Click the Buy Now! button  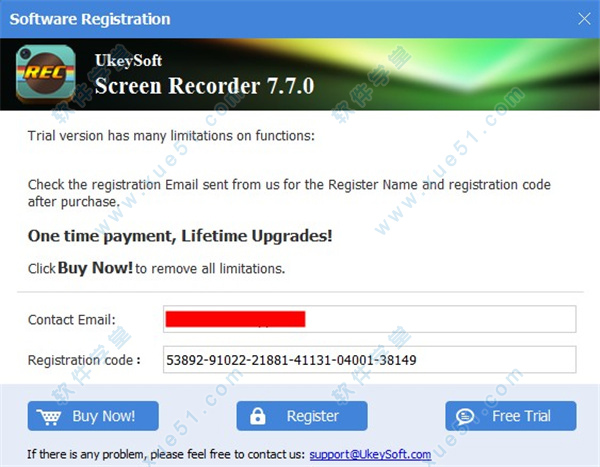93,416
